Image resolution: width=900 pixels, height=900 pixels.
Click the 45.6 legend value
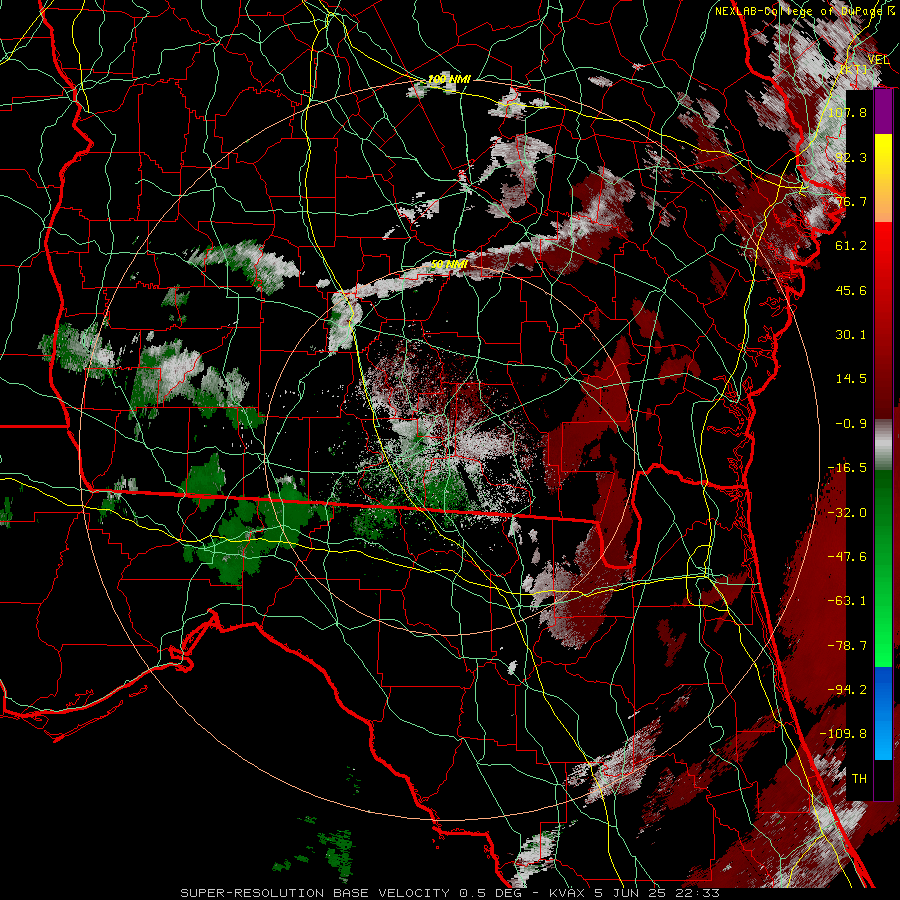coord(851,290)
